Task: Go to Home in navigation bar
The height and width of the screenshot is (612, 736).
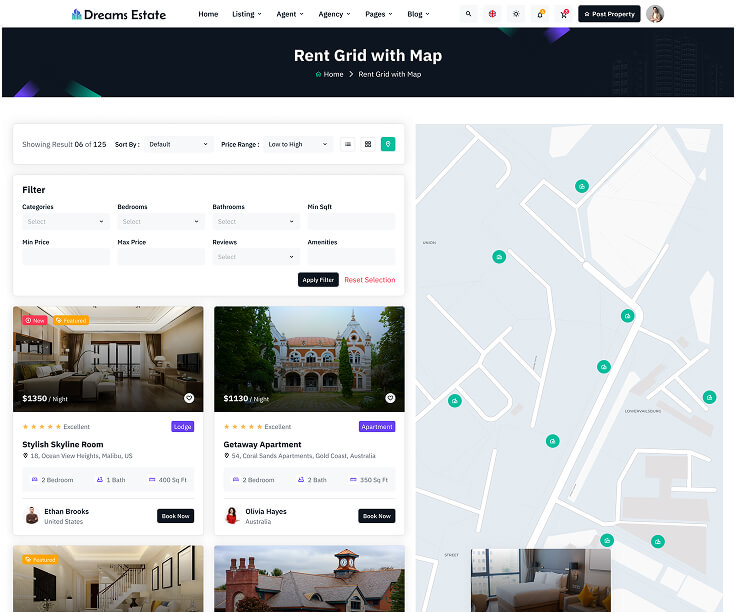Action: pos(208,14)
